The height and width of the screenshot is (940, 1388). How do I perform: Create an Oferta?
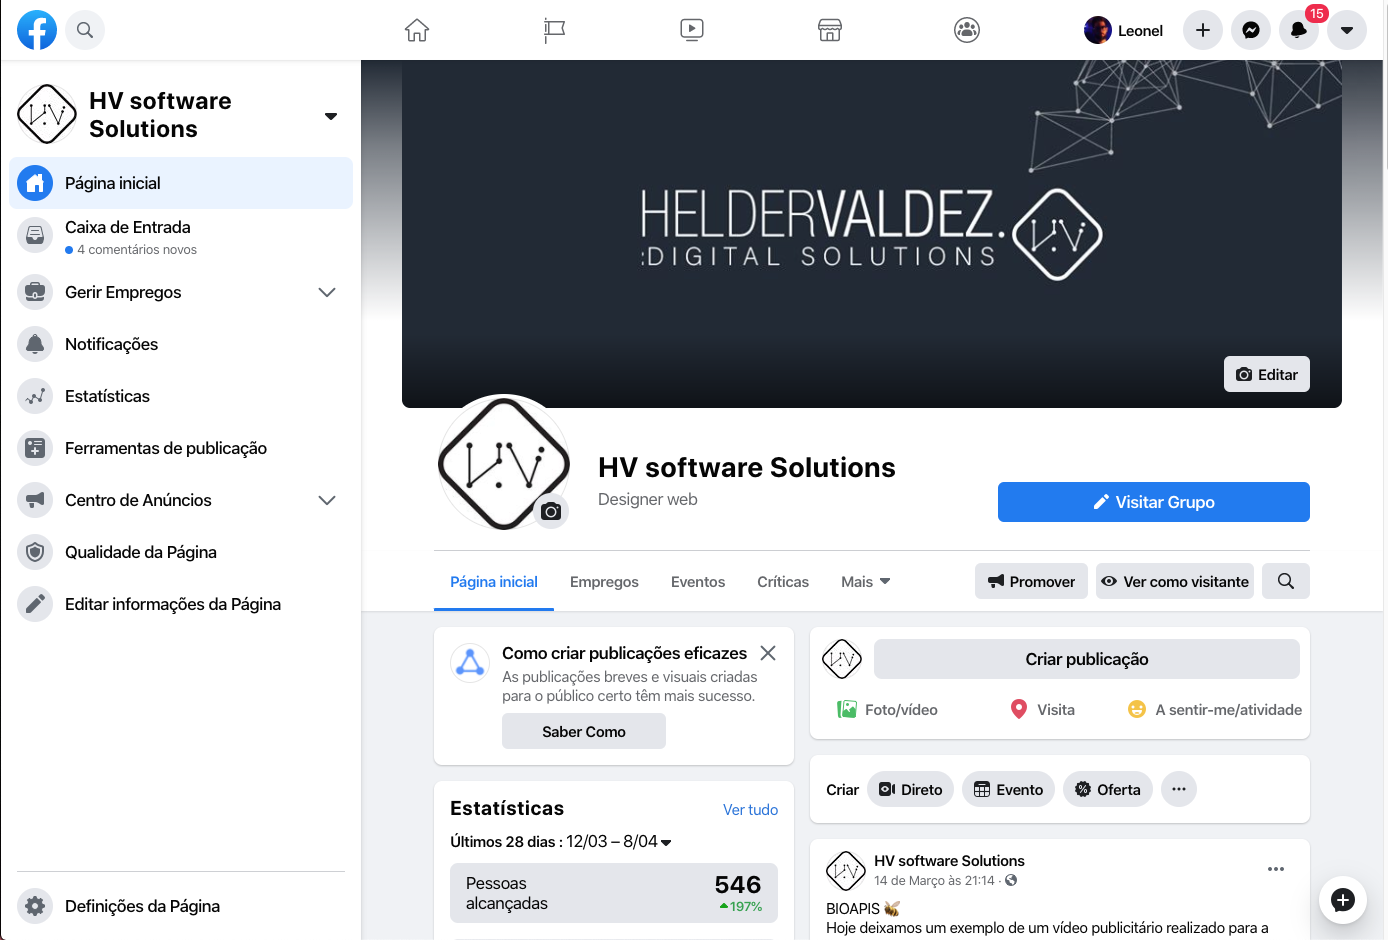click(1108, 789)
